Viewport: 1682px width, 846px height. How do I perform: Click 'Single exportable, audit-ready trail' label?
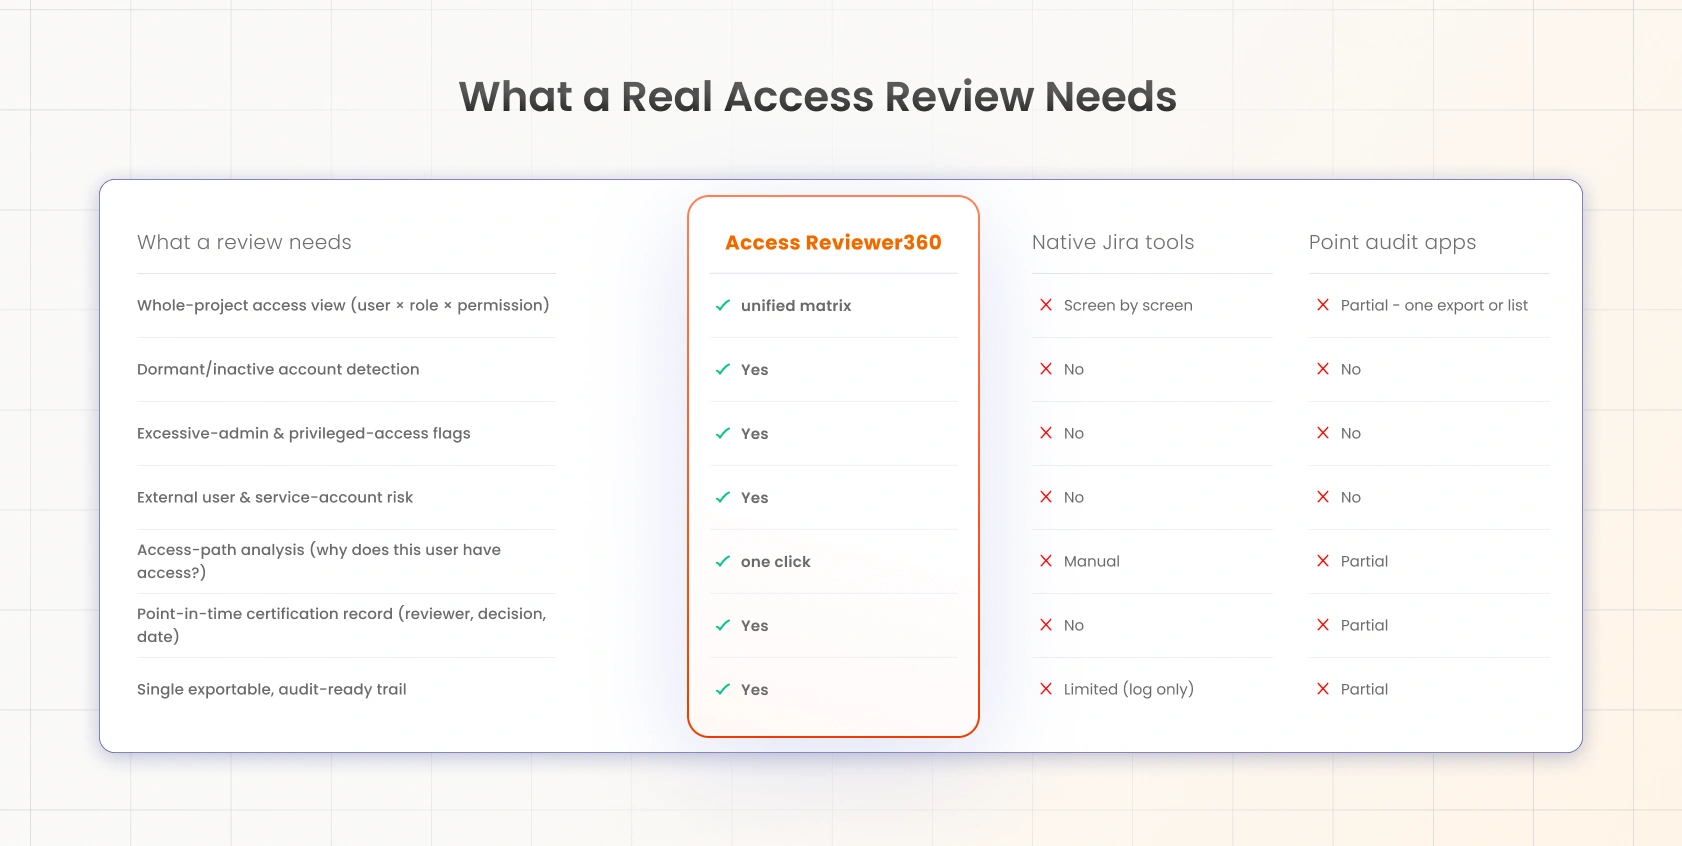[x=272, y=689]
